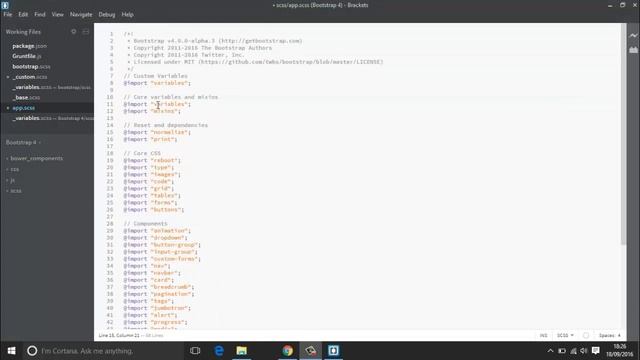Open Gruntfile.js in Working Files
The height and width of the screenshot is (360, 640).
(27, 56)
